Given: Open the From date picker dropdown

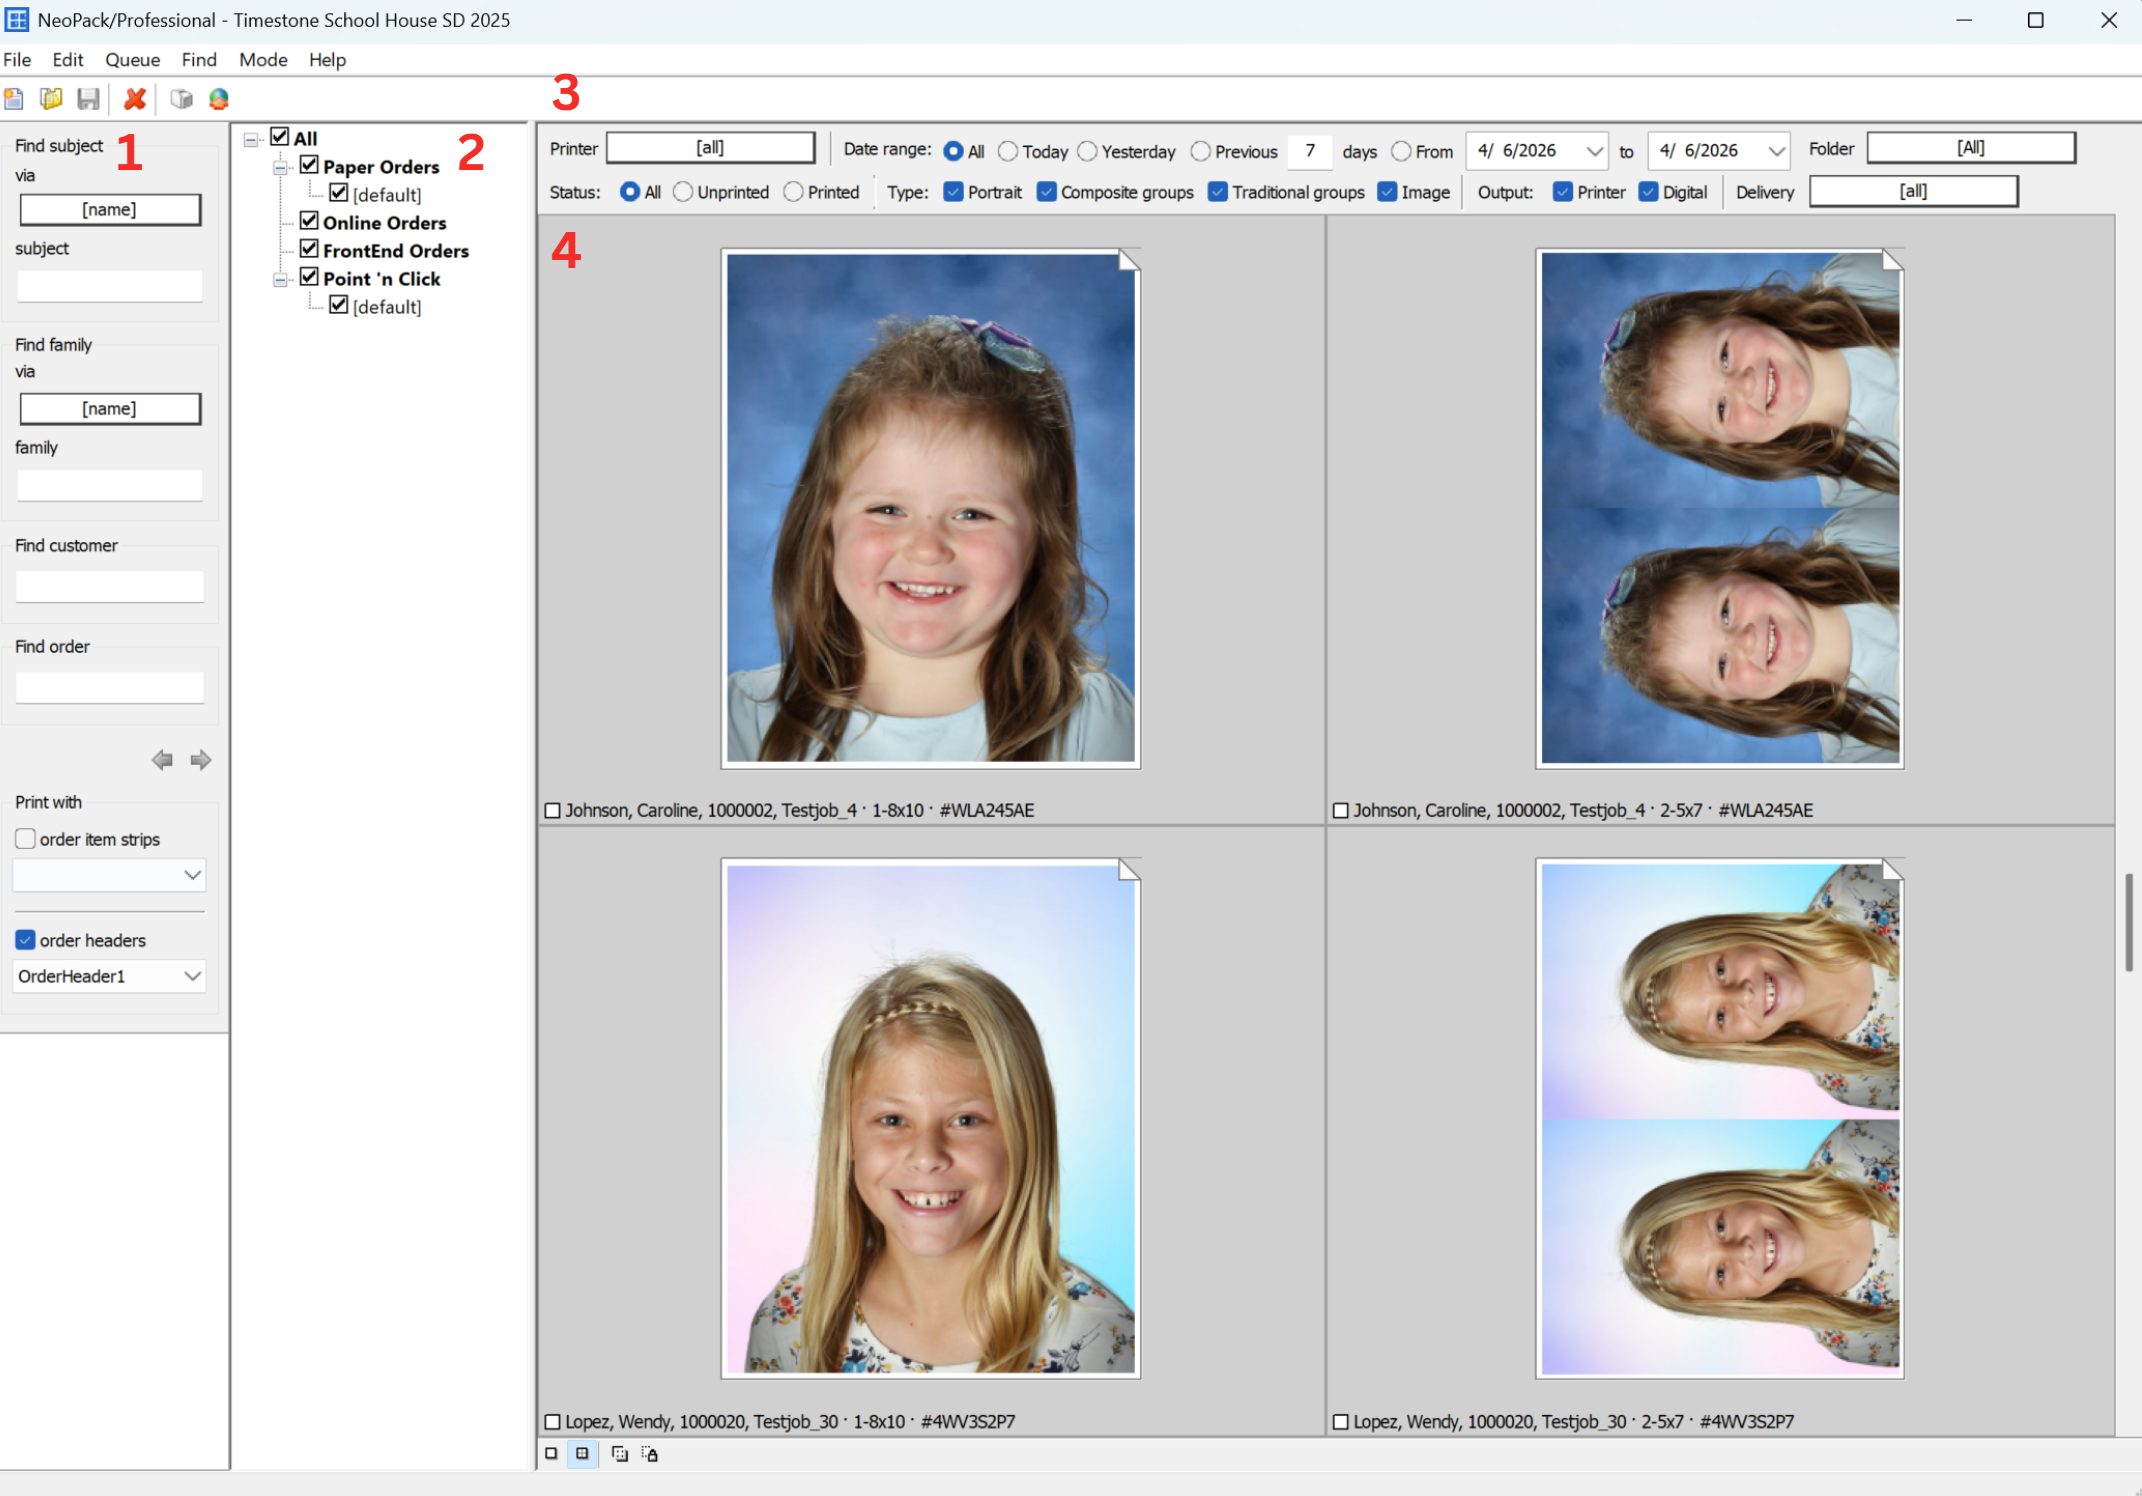Looking at the screenshot, I should click(1595, 151).
